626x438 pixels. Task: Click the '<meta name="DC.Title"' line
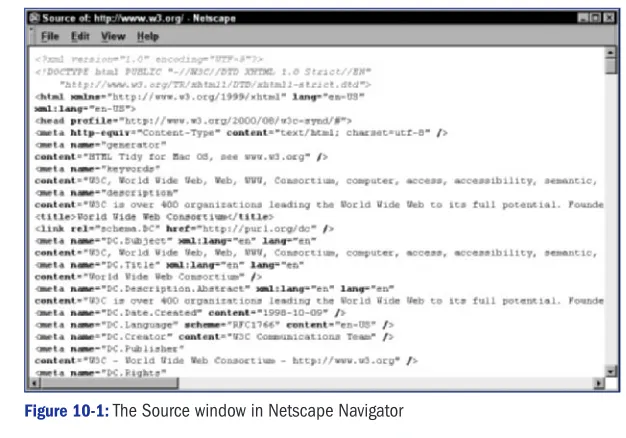(x=170, y=265)
